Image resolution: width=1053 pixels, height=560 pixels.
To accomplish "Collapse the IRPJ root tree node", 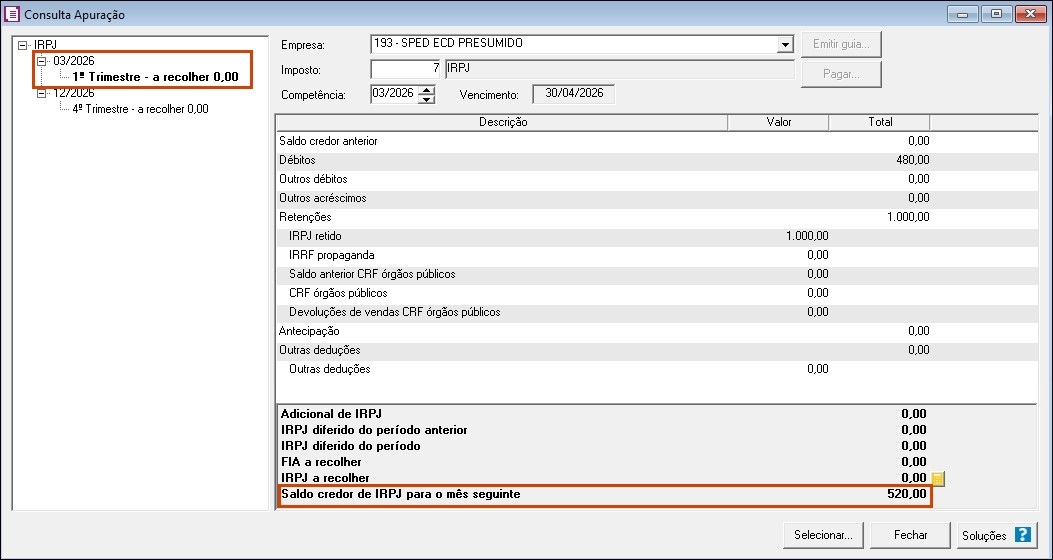I will tap(24, 46).
